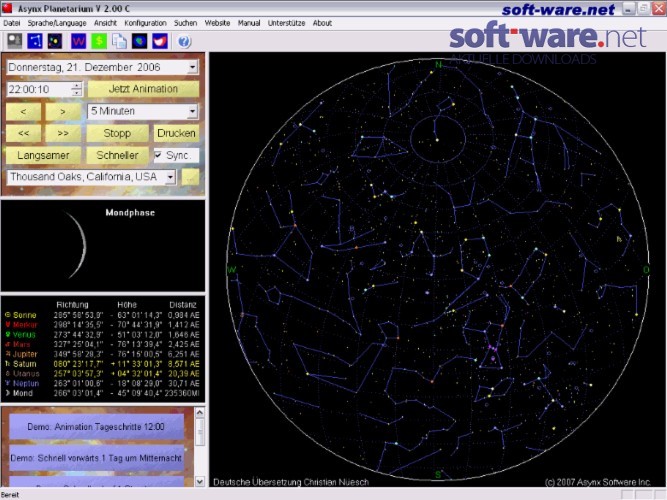The width and height of the screenshot is (667, 500).
Task: Open the Ansicht menu
Action: click(105, 23)
